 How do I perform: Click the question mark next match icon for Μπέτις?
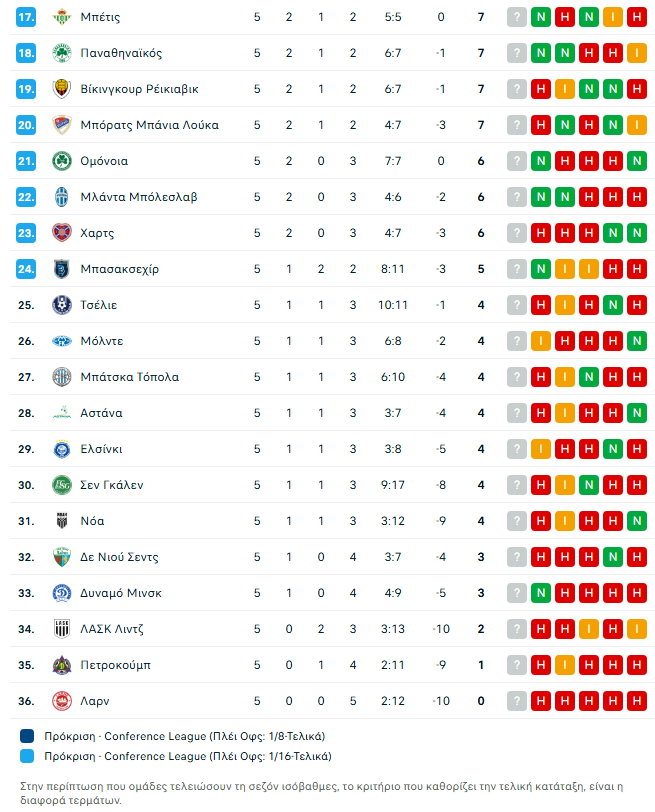(516, 17)
